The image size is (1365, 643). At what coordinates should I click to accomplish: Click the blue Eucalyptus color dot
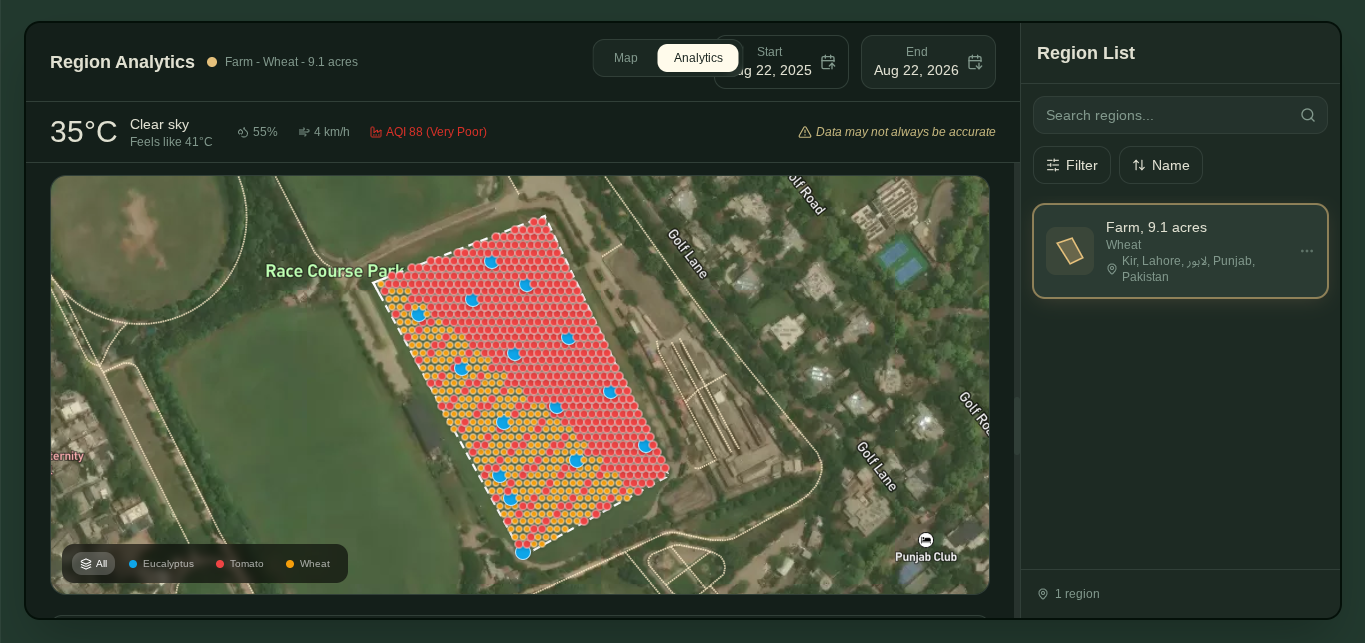133,564
